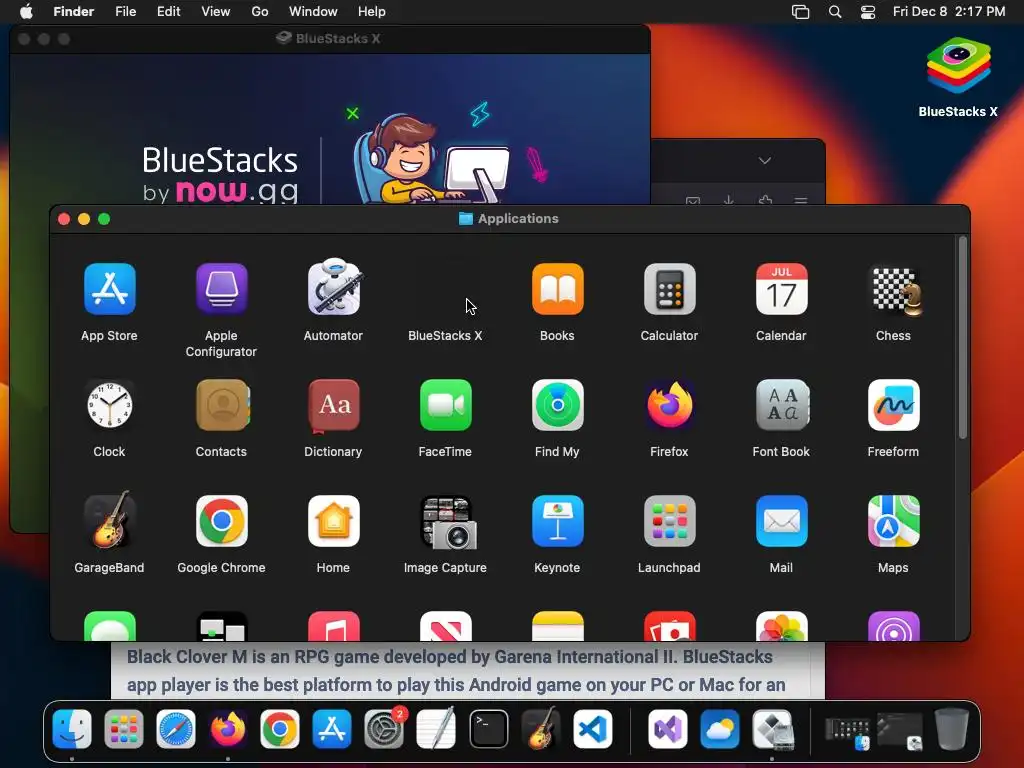Open the Help menu
1024x768 pixels.
372,11
